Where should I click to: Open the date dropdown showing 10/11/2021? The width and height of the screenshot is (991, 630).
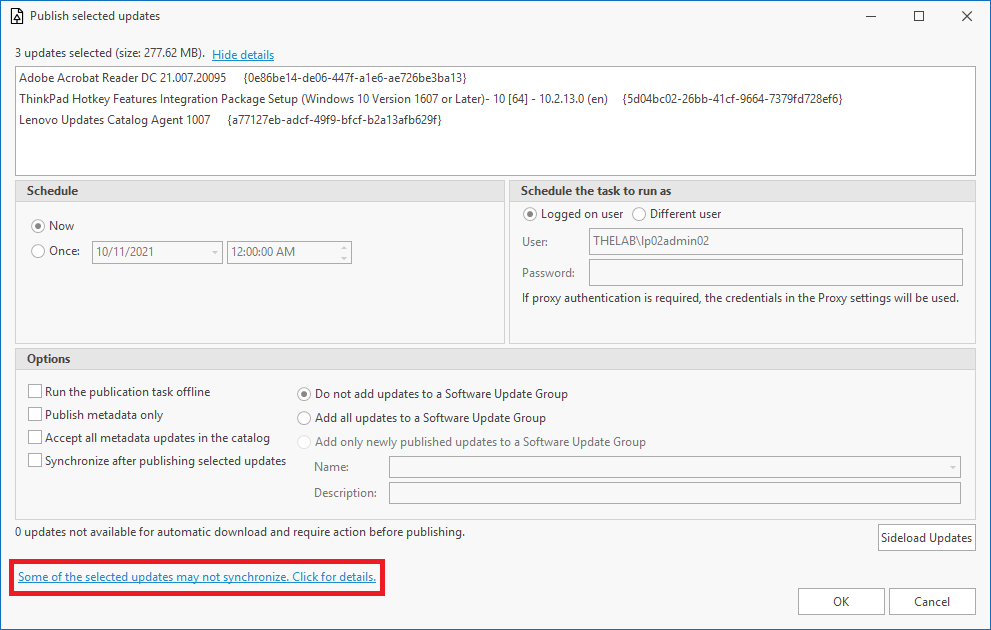point(215,252)
